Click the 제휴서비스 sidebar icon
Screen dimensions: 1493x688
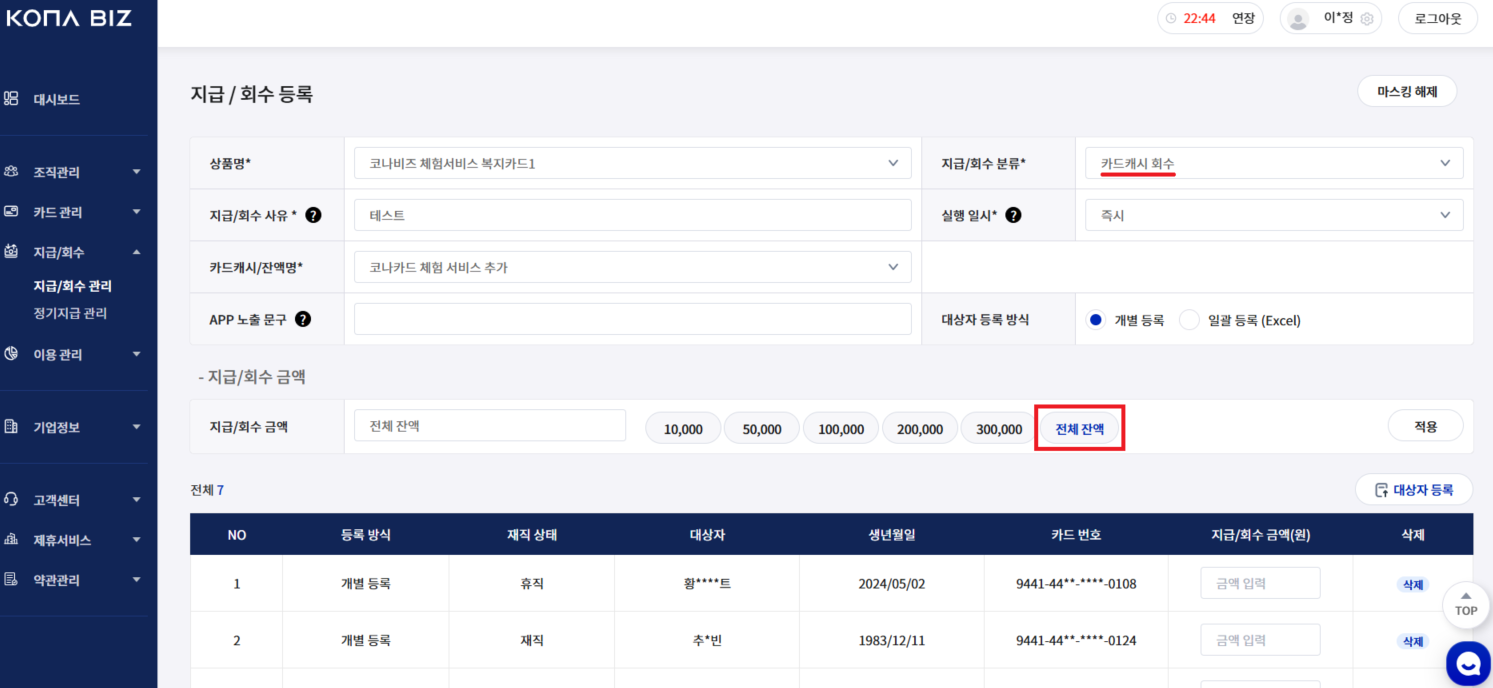coord(12,539)
